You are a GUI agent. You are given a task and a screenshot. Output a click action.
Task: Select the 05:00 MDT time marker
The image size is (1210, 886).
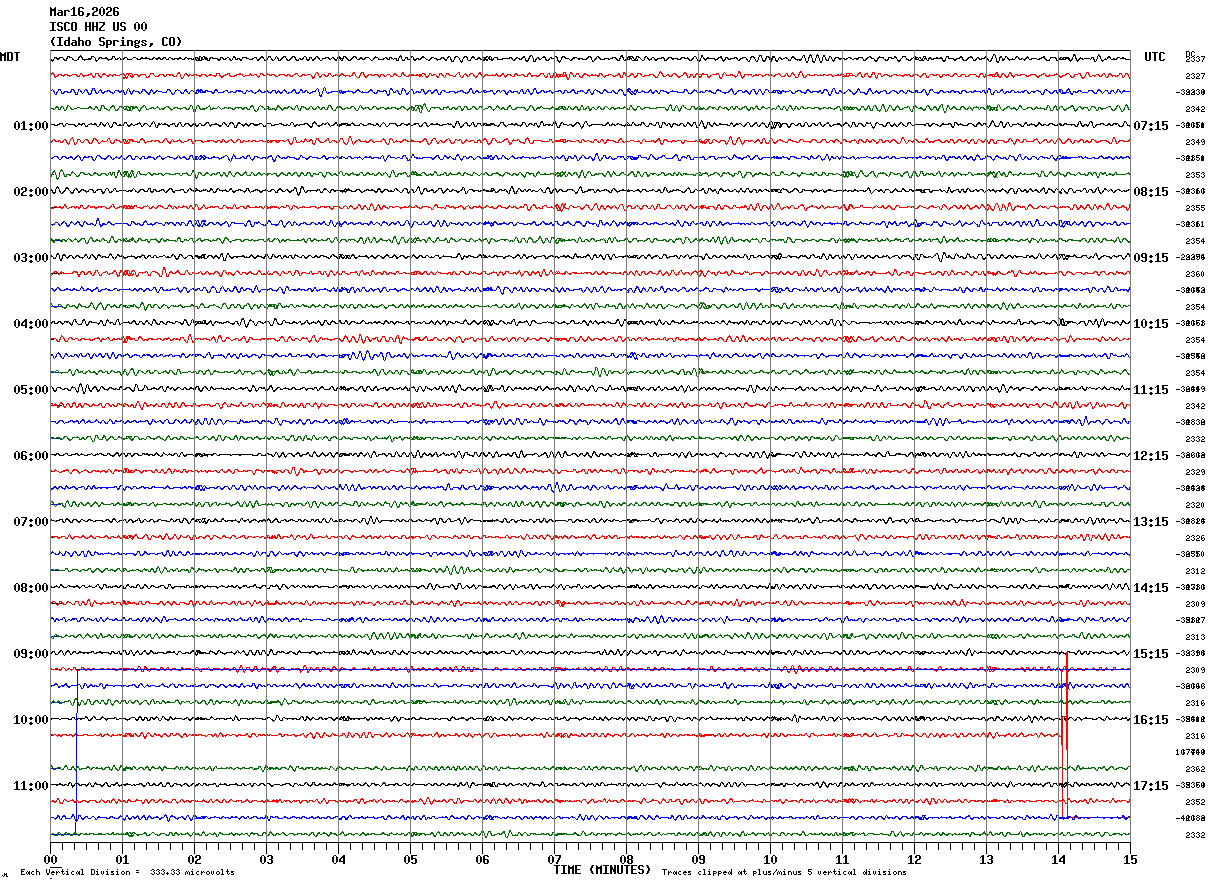click(30, 390)
